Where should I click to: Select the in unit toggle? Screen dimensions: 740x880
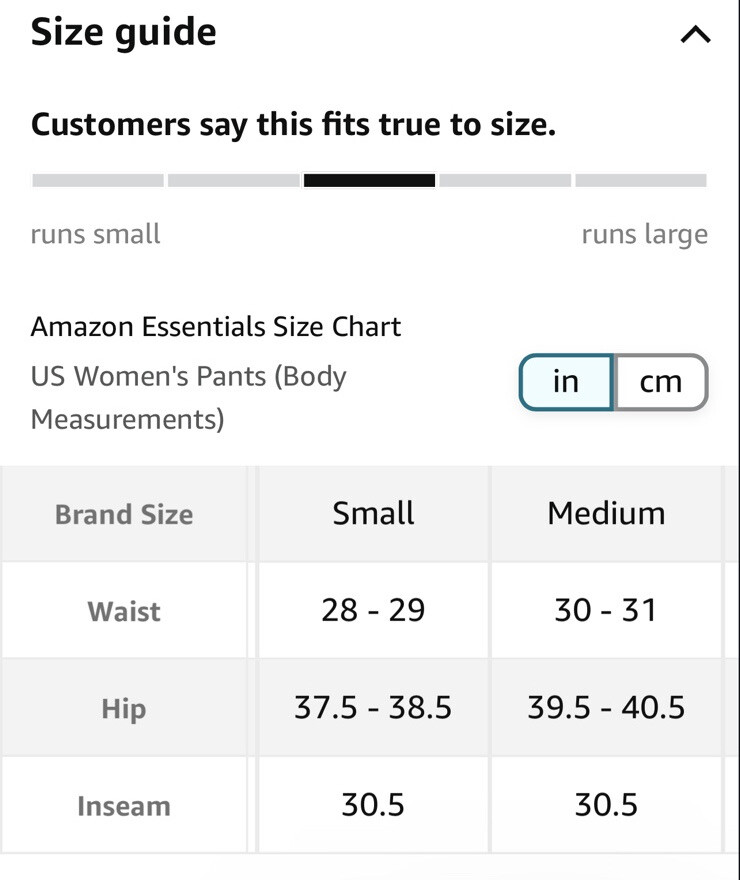[x=566, y=382]
